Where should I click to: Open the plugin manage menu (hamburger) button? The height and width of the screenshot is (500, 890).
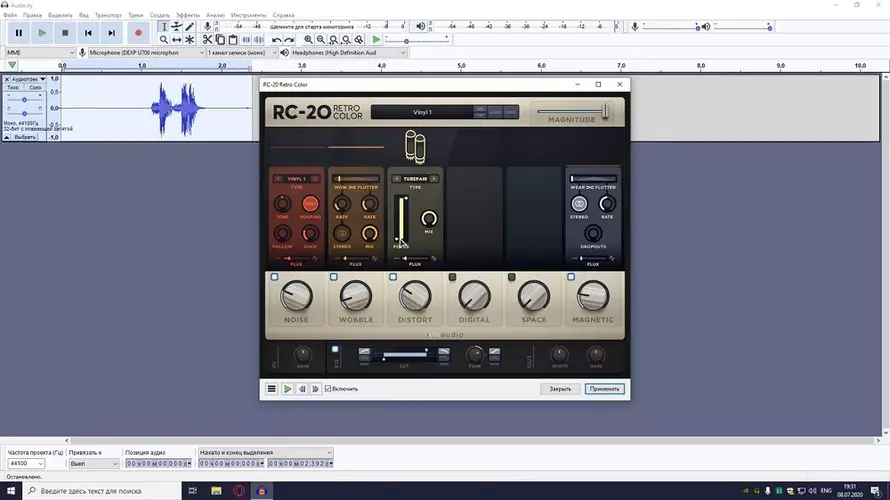[x=271, y=389]
